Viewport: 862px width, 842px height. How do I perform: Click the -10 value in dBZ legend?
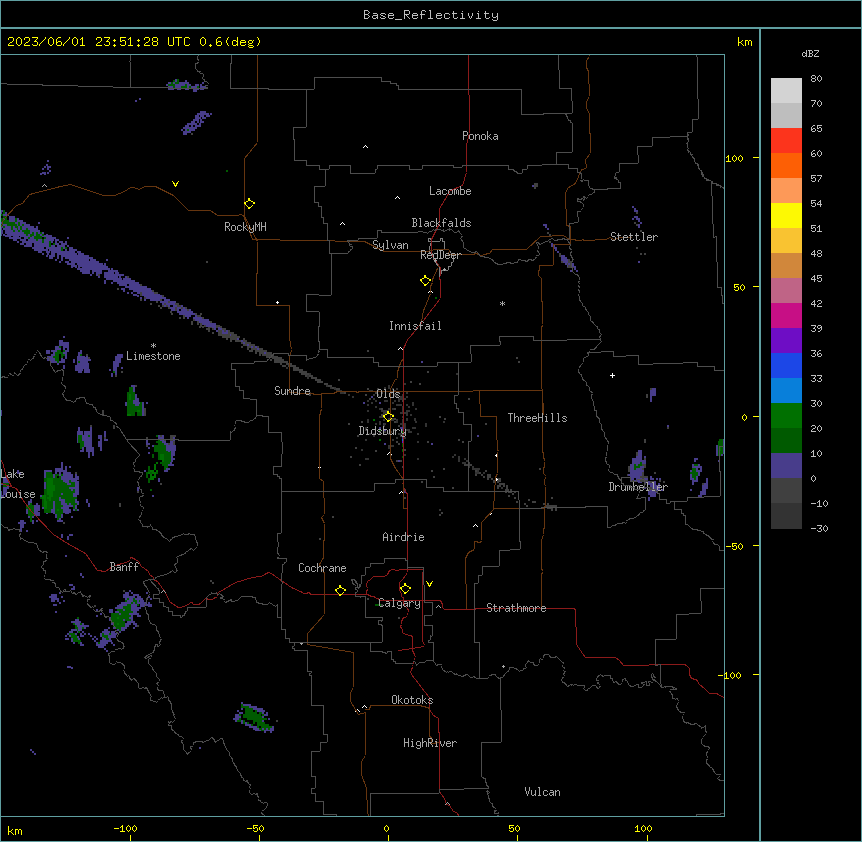819,503
